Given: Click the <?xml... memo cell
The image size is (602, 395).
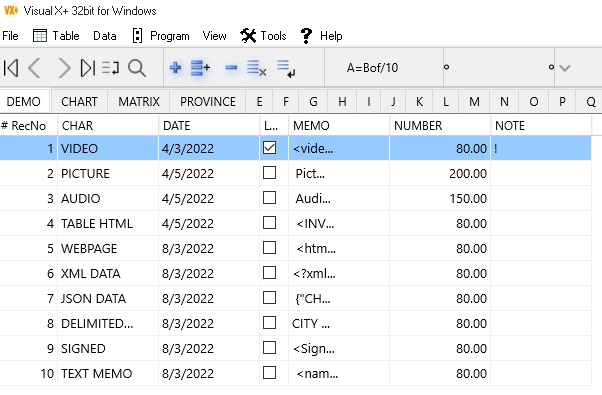Looking at the screenshot, I should tap(339, 273).
